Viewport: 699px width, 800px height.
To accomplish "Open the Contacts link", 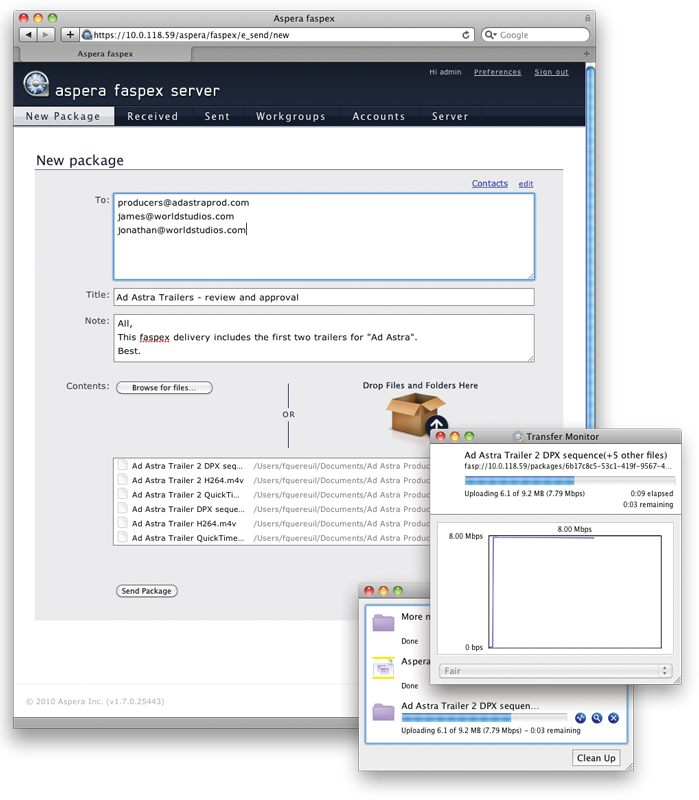I will pos(489,184).
